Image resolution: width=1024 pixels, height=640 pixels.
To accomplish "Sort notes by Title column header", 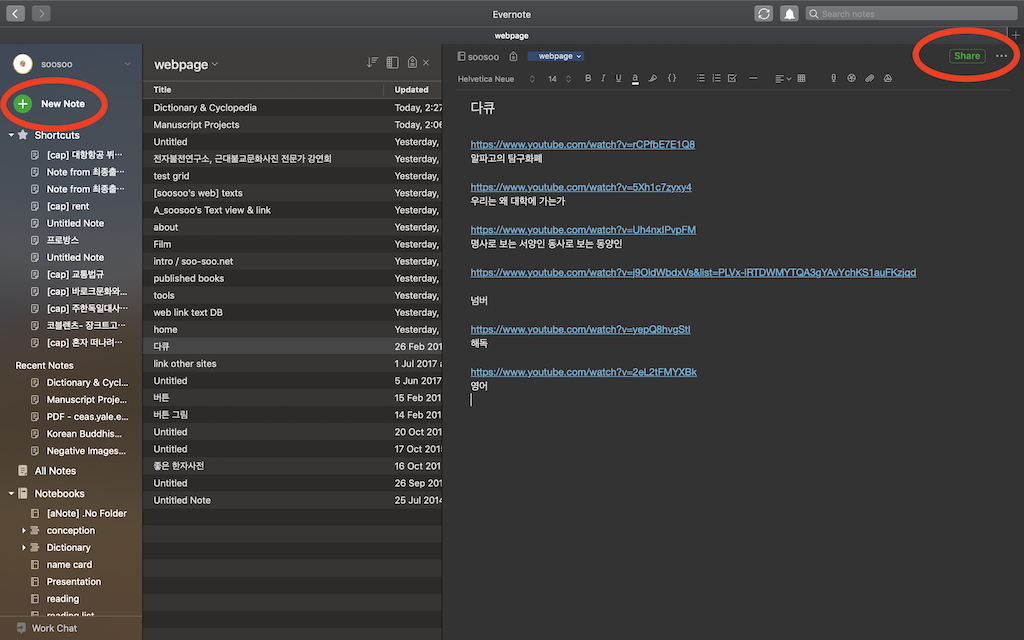I will point(263,90).
